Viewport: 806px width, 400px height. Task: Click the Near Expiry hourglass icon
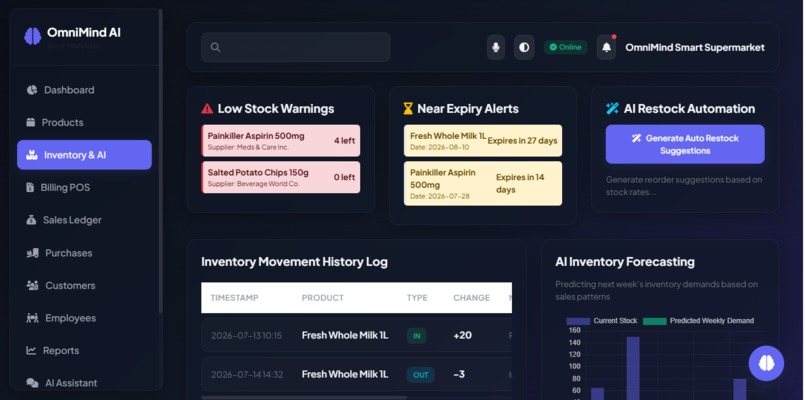click(x=408, y=108)
